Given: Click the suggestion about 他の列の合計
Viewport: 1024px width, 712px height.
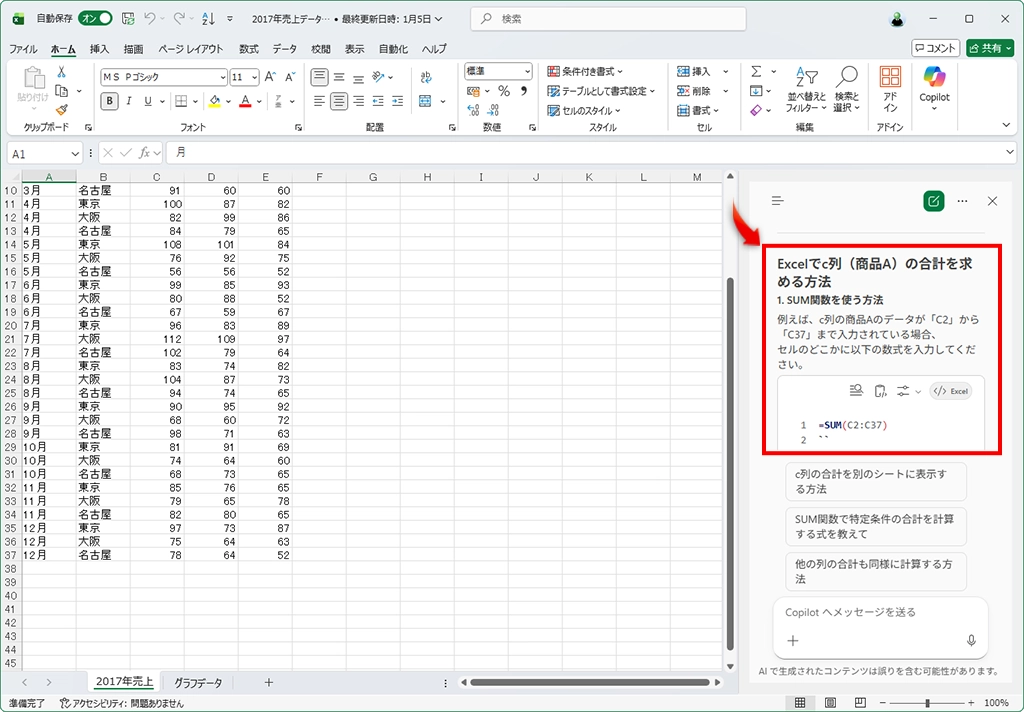Looking at the screenshot, I should coord(875,571).
